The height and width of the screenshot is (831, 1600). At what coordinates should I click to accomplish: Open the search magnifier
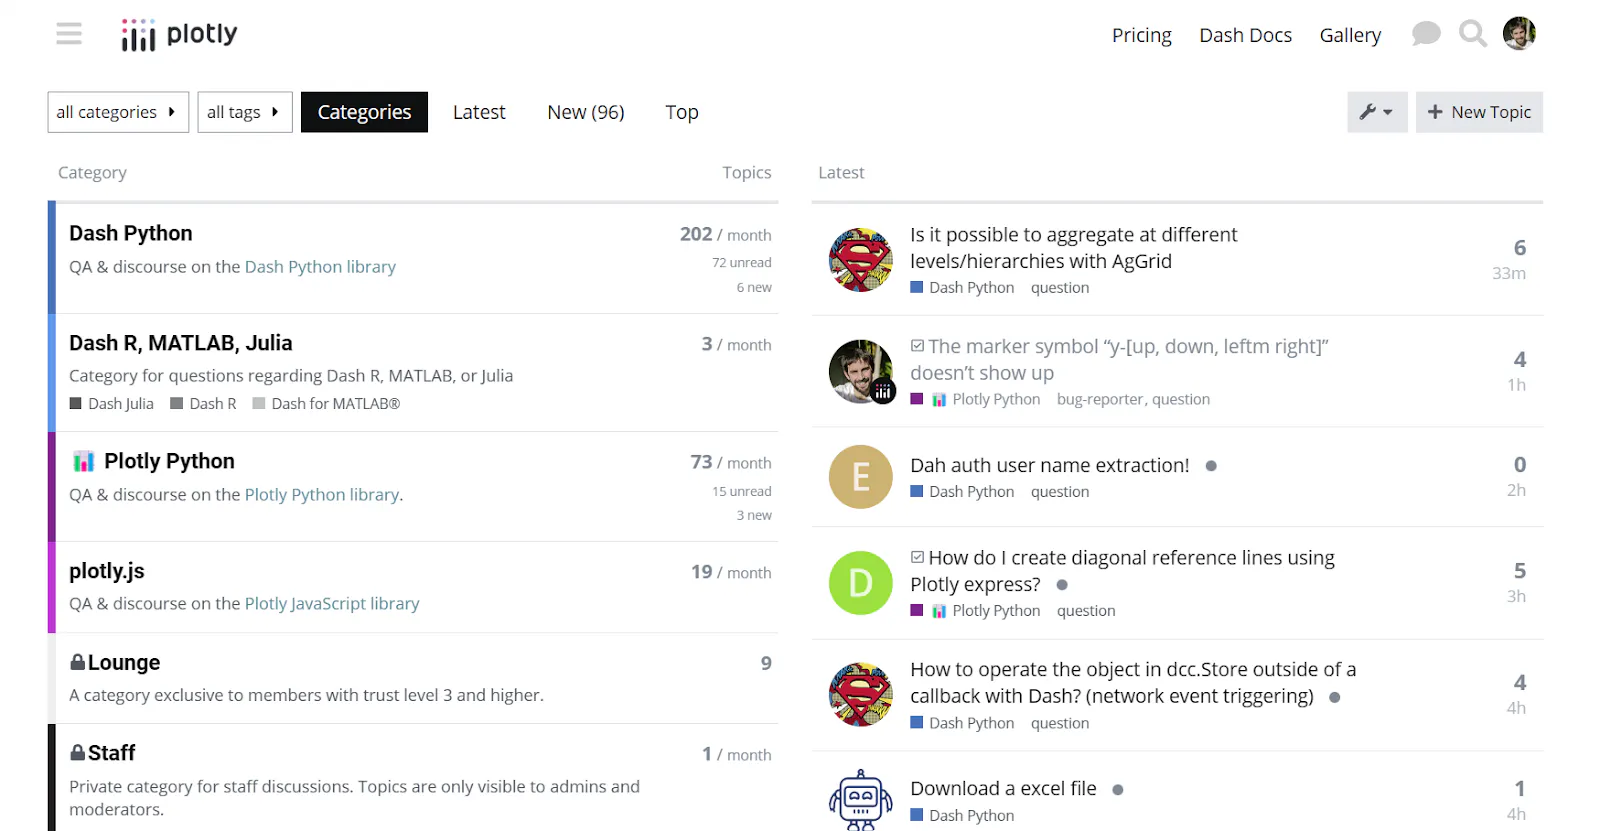point(1472,34)
